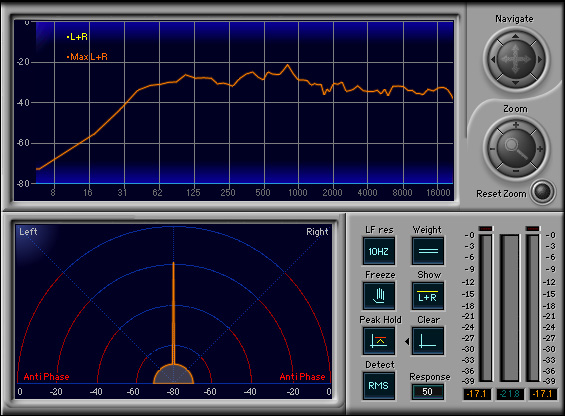Reset the right meter clip indicator
The image size is (565, 416).
click(x=533, y=229)
